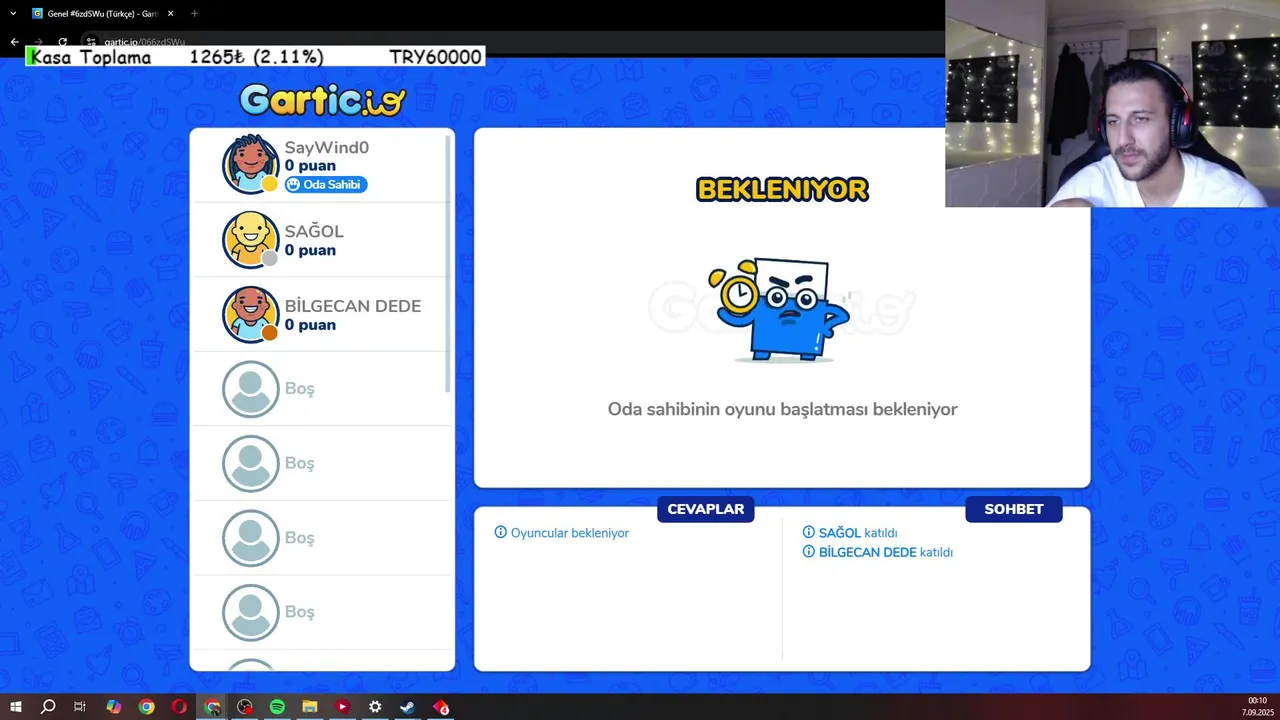The width and height of the screenshot is (1280, 720).
Task: Click the BİLGECAN DEDE name in chat
Action: (868, 552)
